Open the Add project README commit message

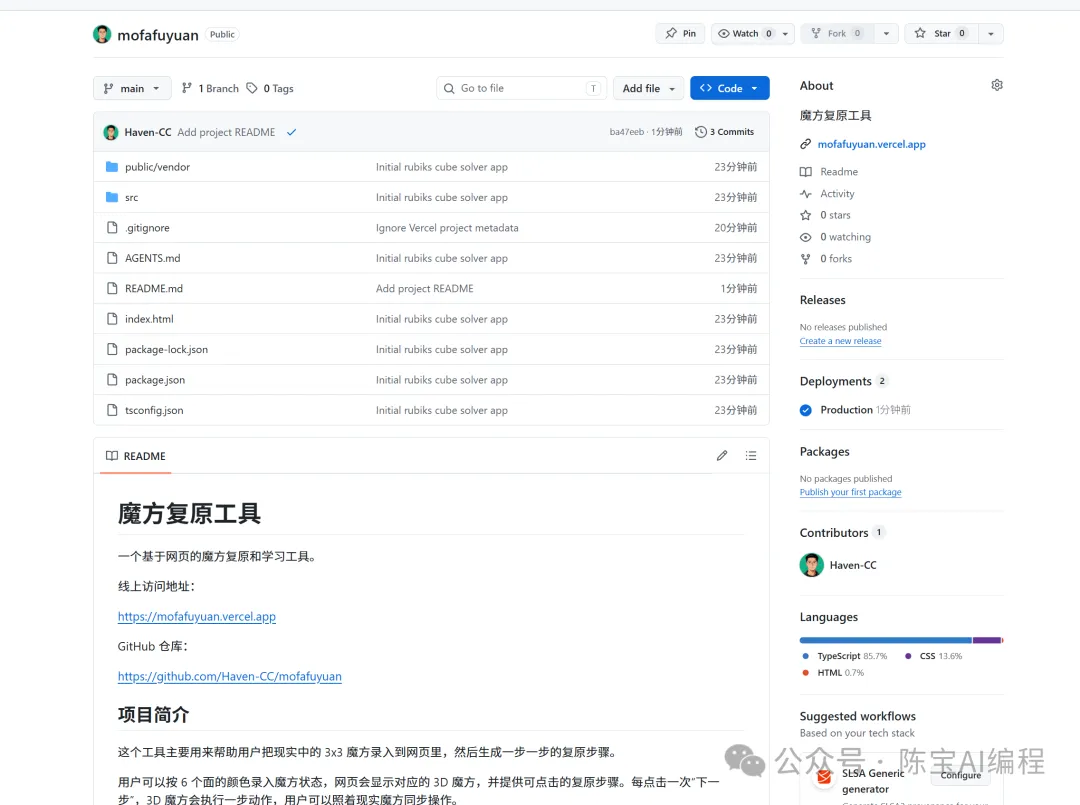pyautogui.click(x=226, y=132)
